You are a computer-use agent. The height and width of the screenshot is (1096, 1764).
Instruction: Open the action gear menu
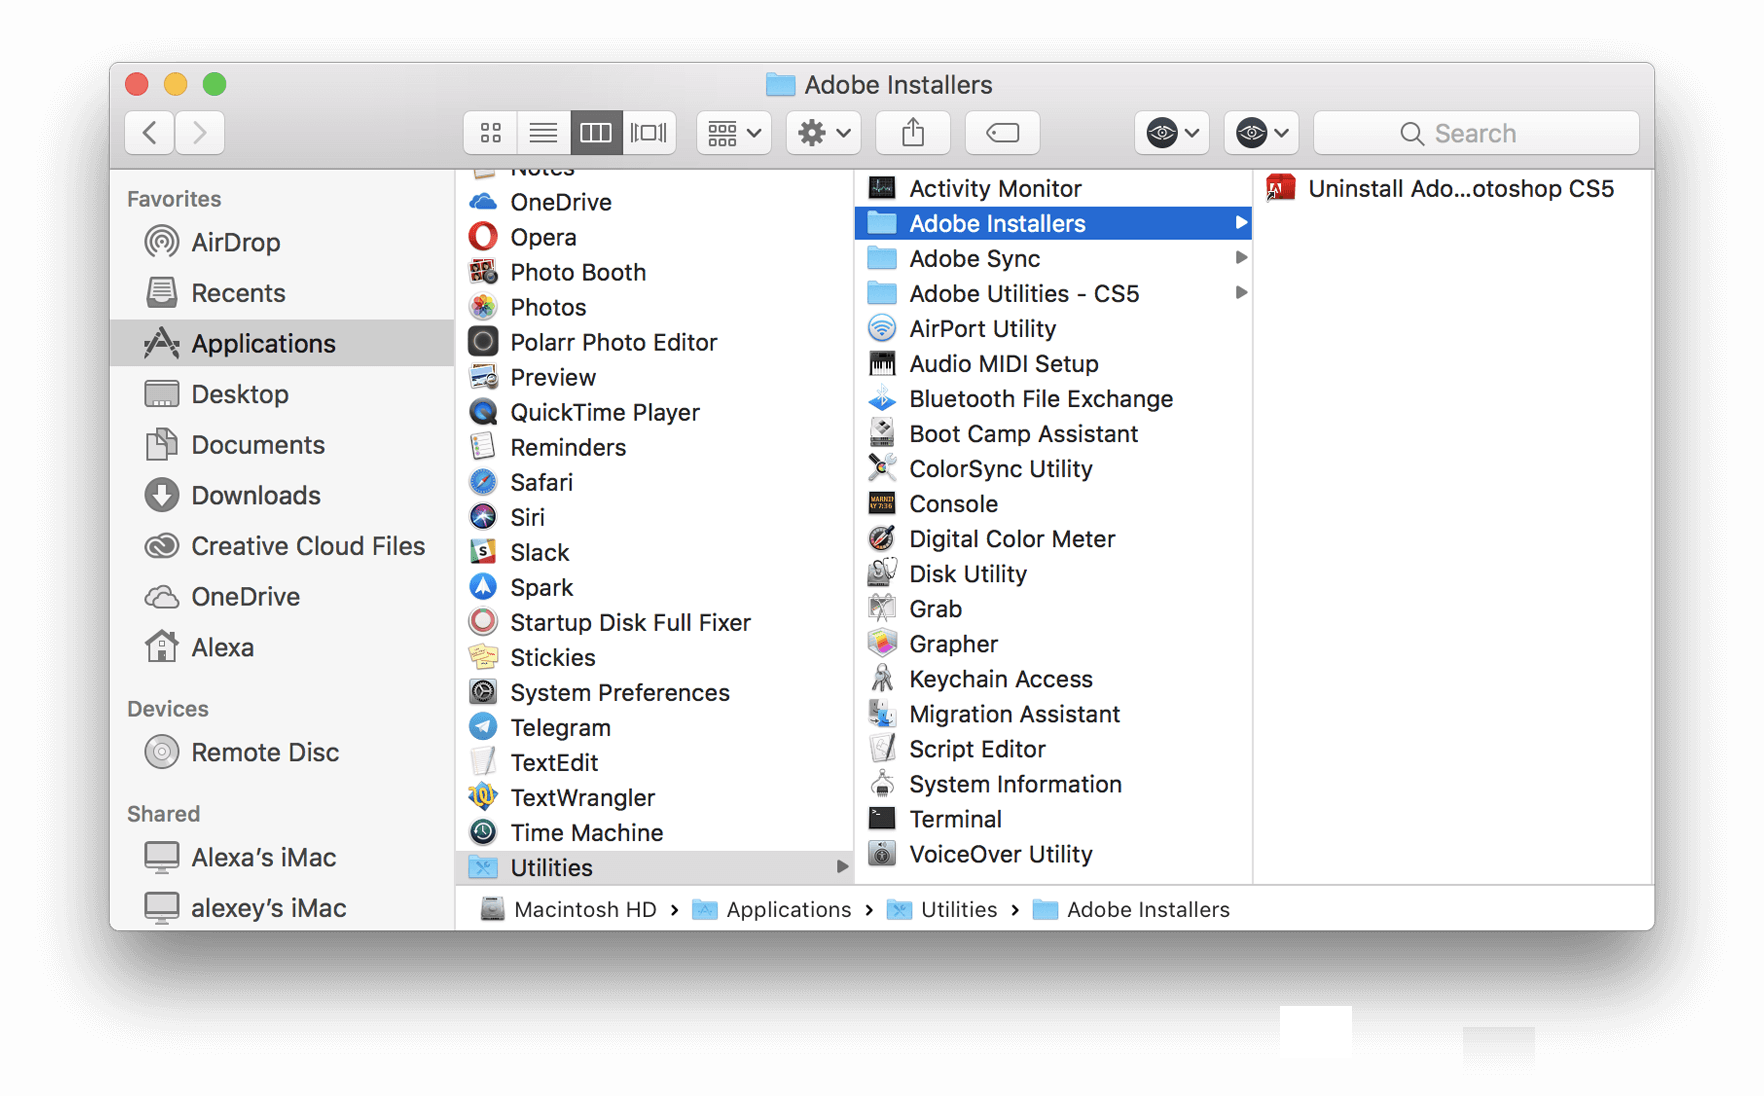[x=824, y=133]
